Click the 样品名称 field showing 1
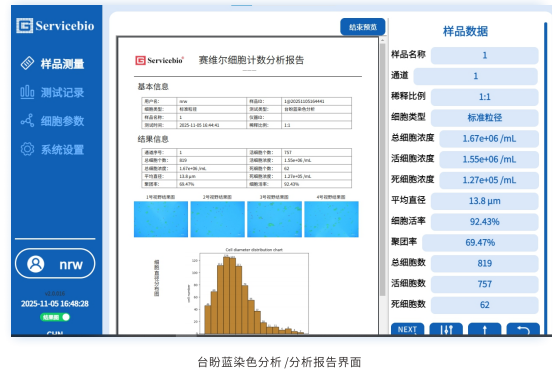This screenshot has height=376, width=559. coord(484,55)
